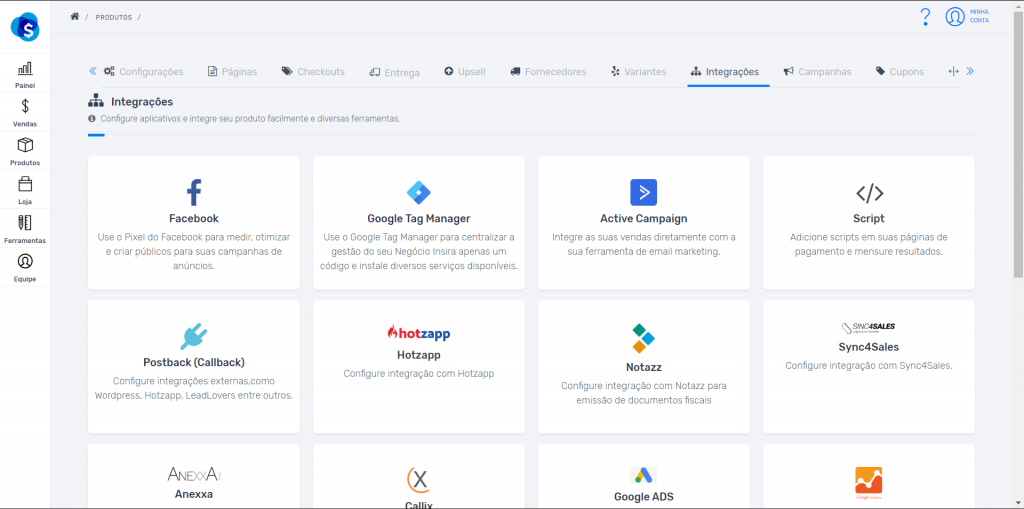Switch to the Páginas tab
1024x509 pixels.
coord(232,72)
